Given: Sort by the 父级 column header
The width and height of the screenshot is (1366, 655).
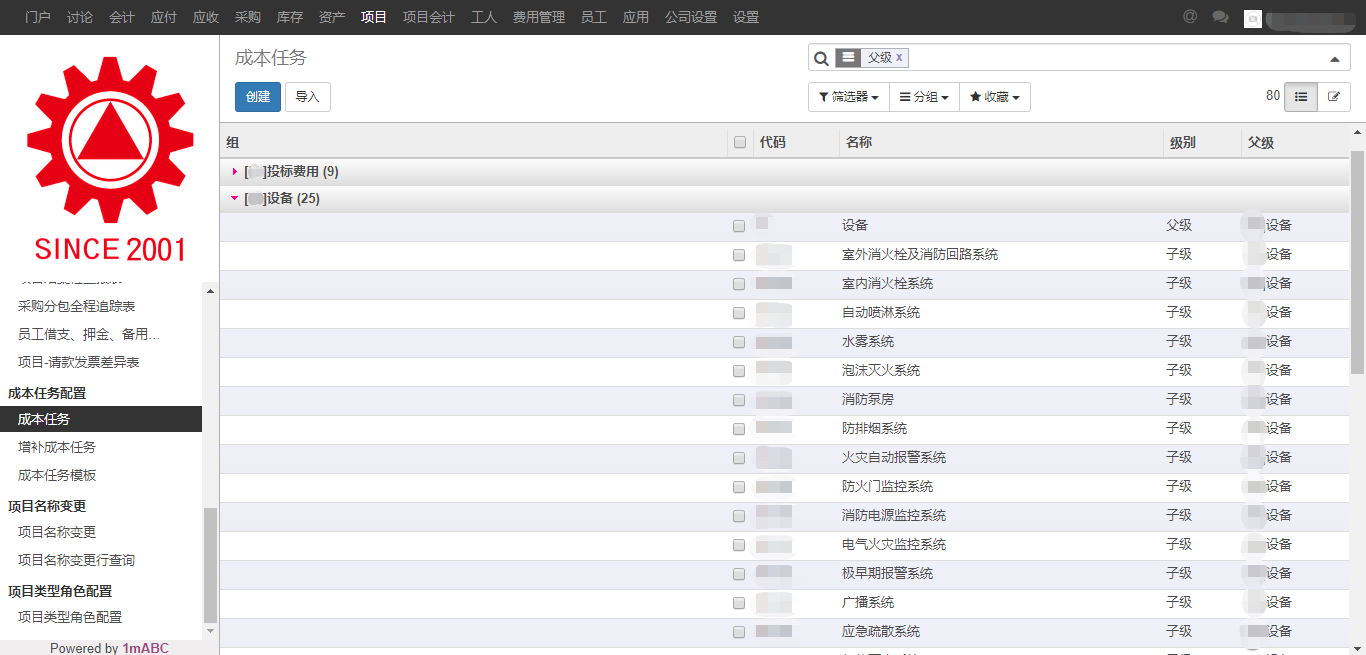Looking at the screenshot, I should pos(1261,143).
